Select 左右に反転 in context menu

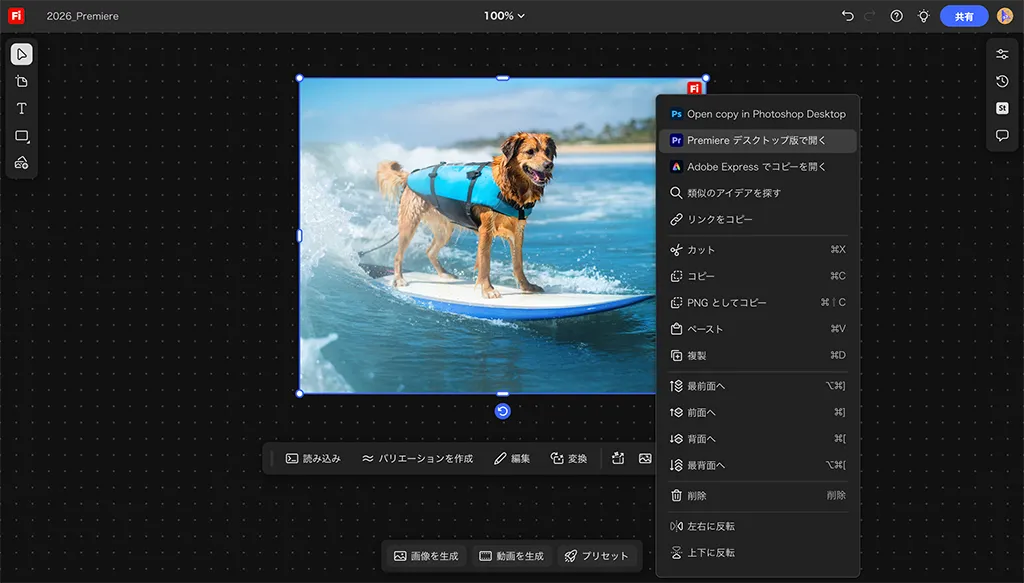pos(710,526)
